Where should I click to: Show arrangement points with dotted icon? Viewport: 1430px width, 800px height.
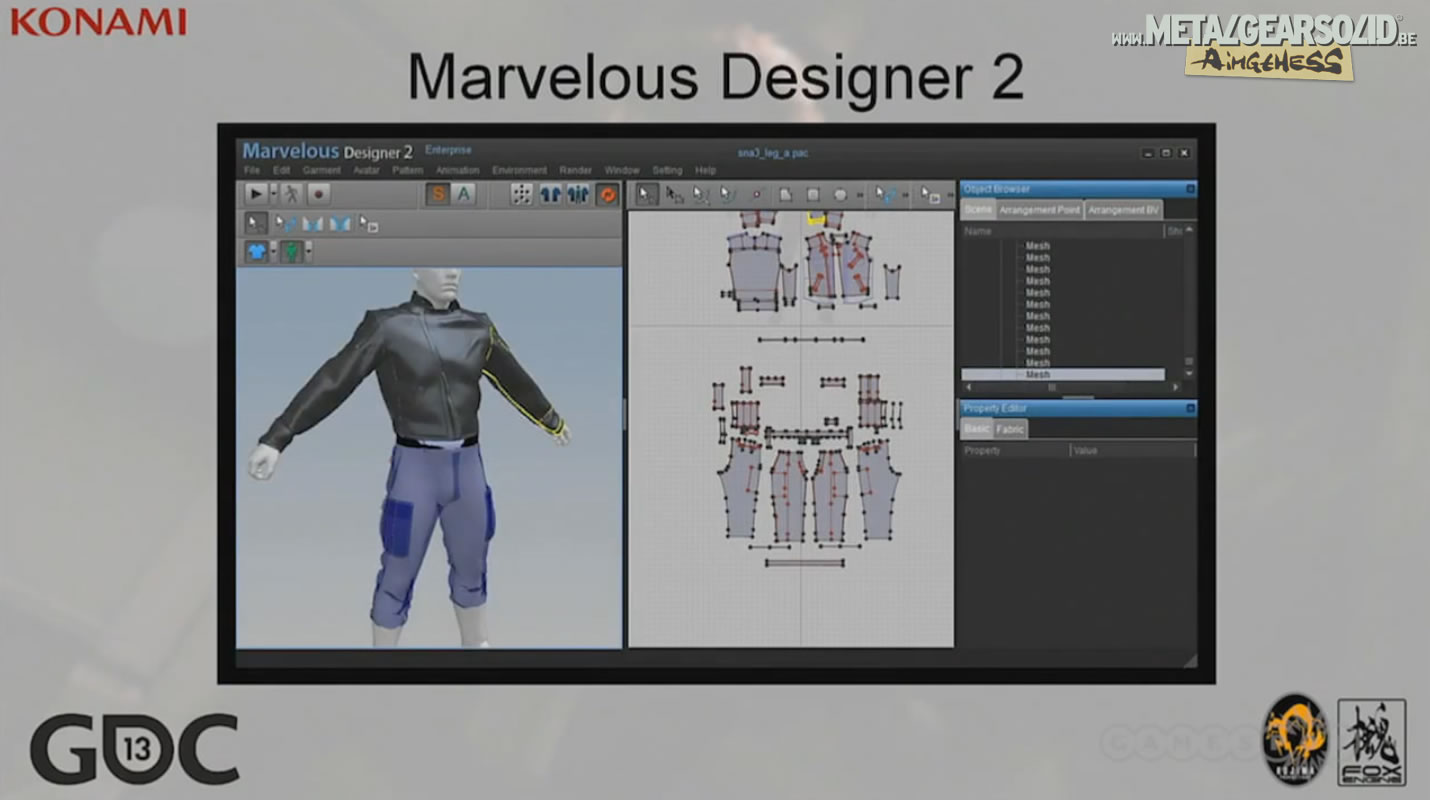click(x=521, y=194)
